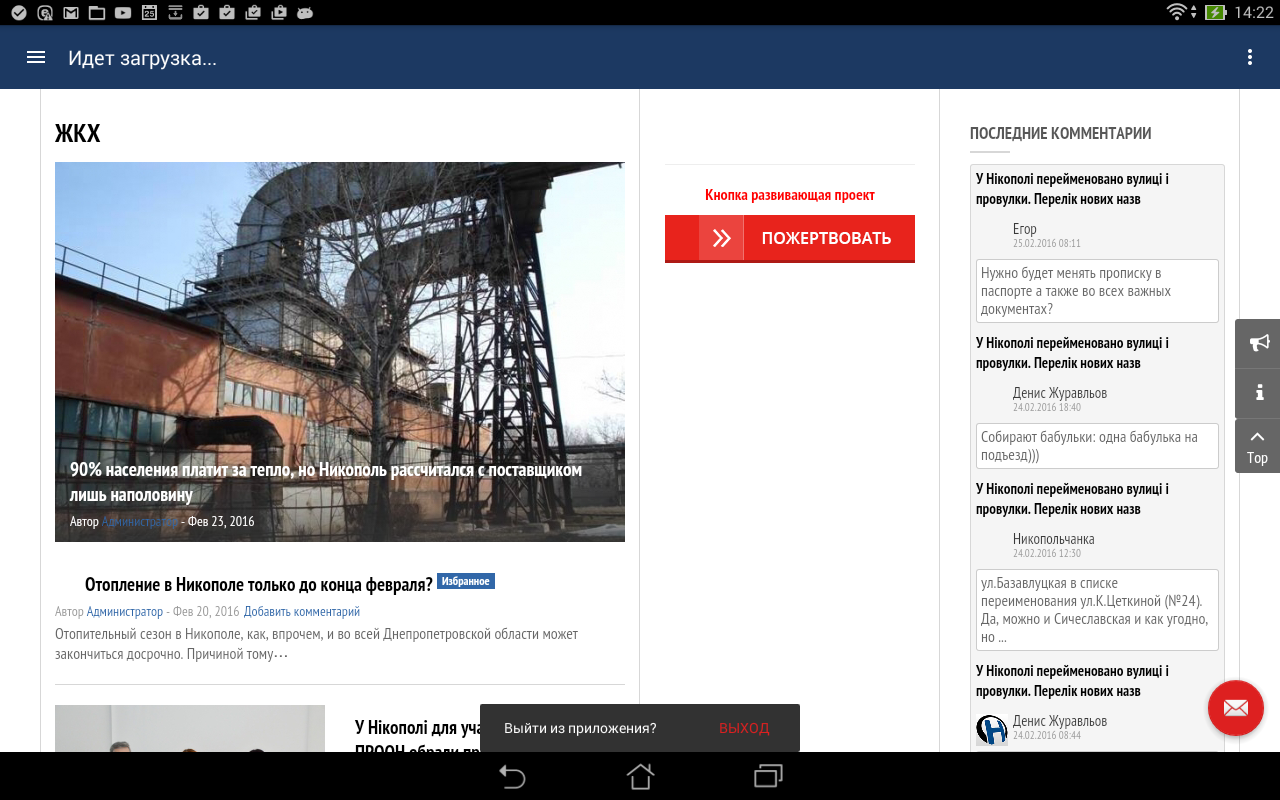Tap the Android home navigation button
Viewport: 1280px width, 800px height.
point(640,776)
